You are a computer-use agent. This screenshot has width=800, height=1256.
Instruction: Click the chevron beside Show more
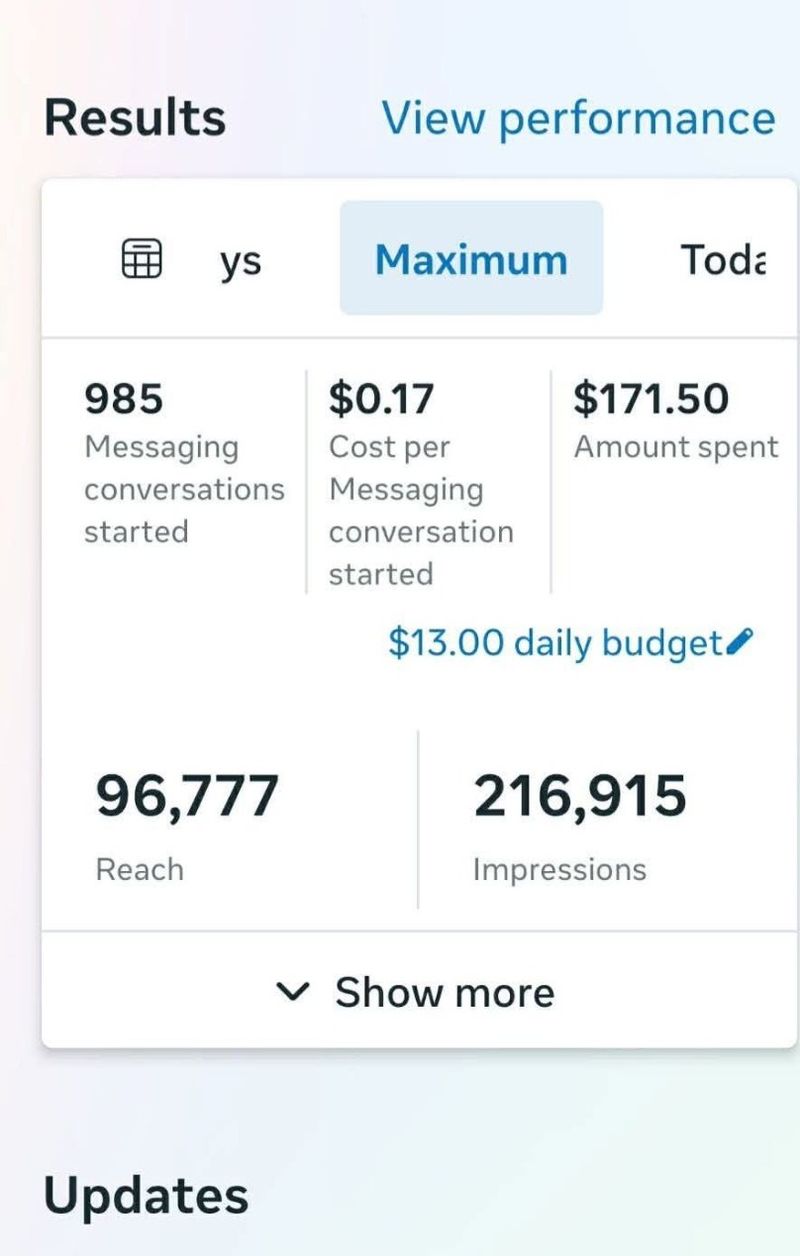tap(292, 992)
